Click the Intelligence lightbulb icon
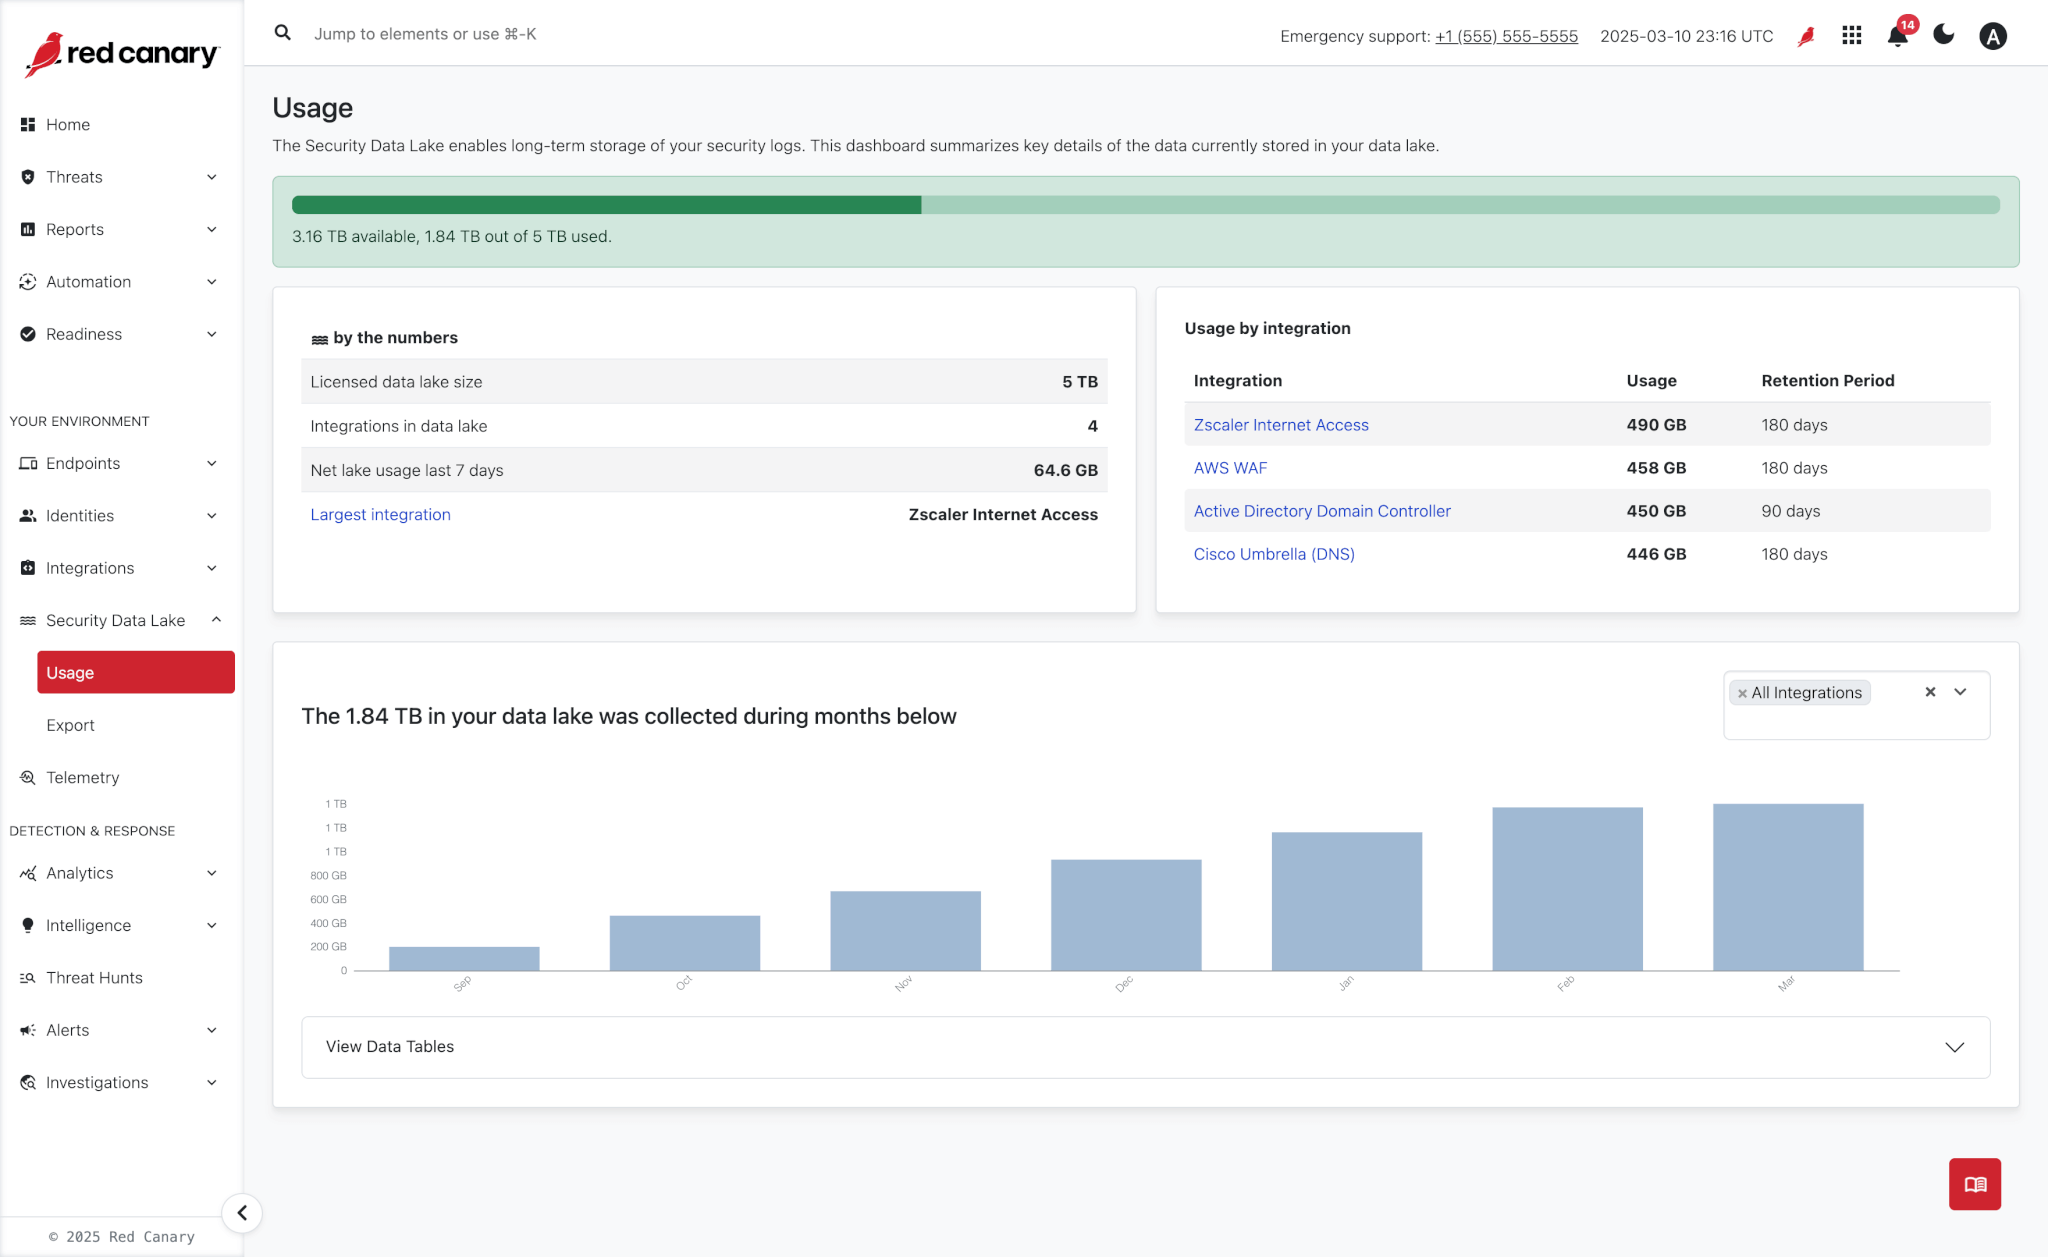 (28, 926)
